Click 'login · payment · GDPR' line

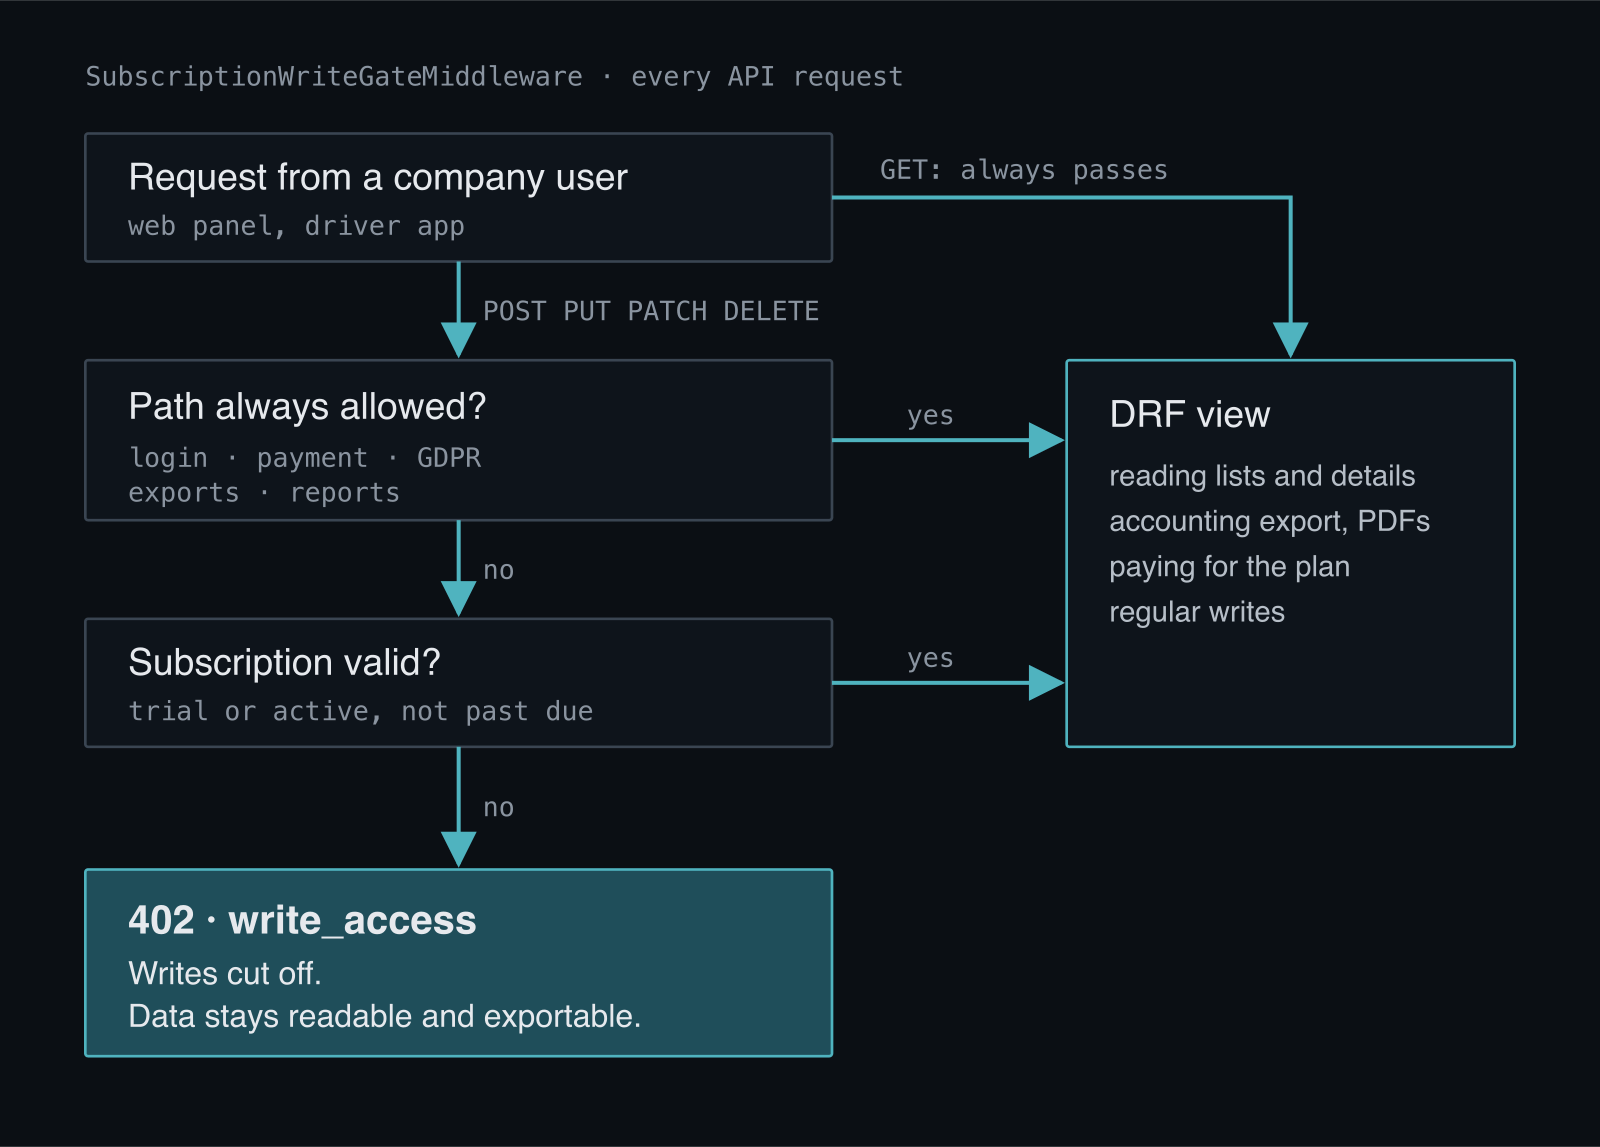tap(305, 458)
